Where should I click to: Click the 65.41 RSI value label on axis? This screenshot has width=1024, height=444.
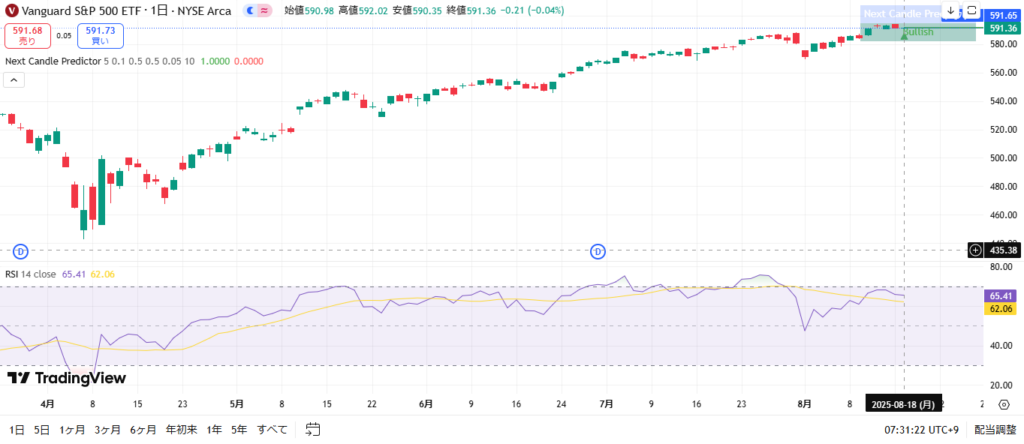pos(1001,296)
